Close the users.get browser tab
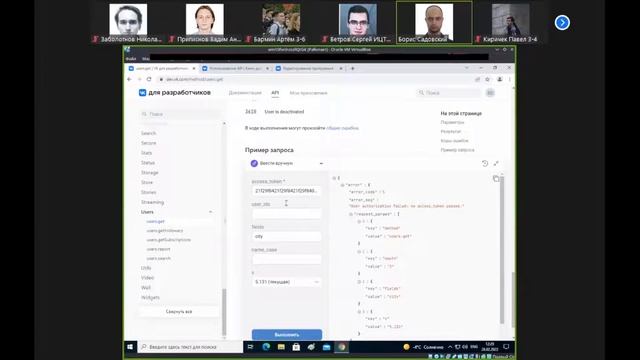This screenshot has height=360, width=640. [x=194, y=69]
